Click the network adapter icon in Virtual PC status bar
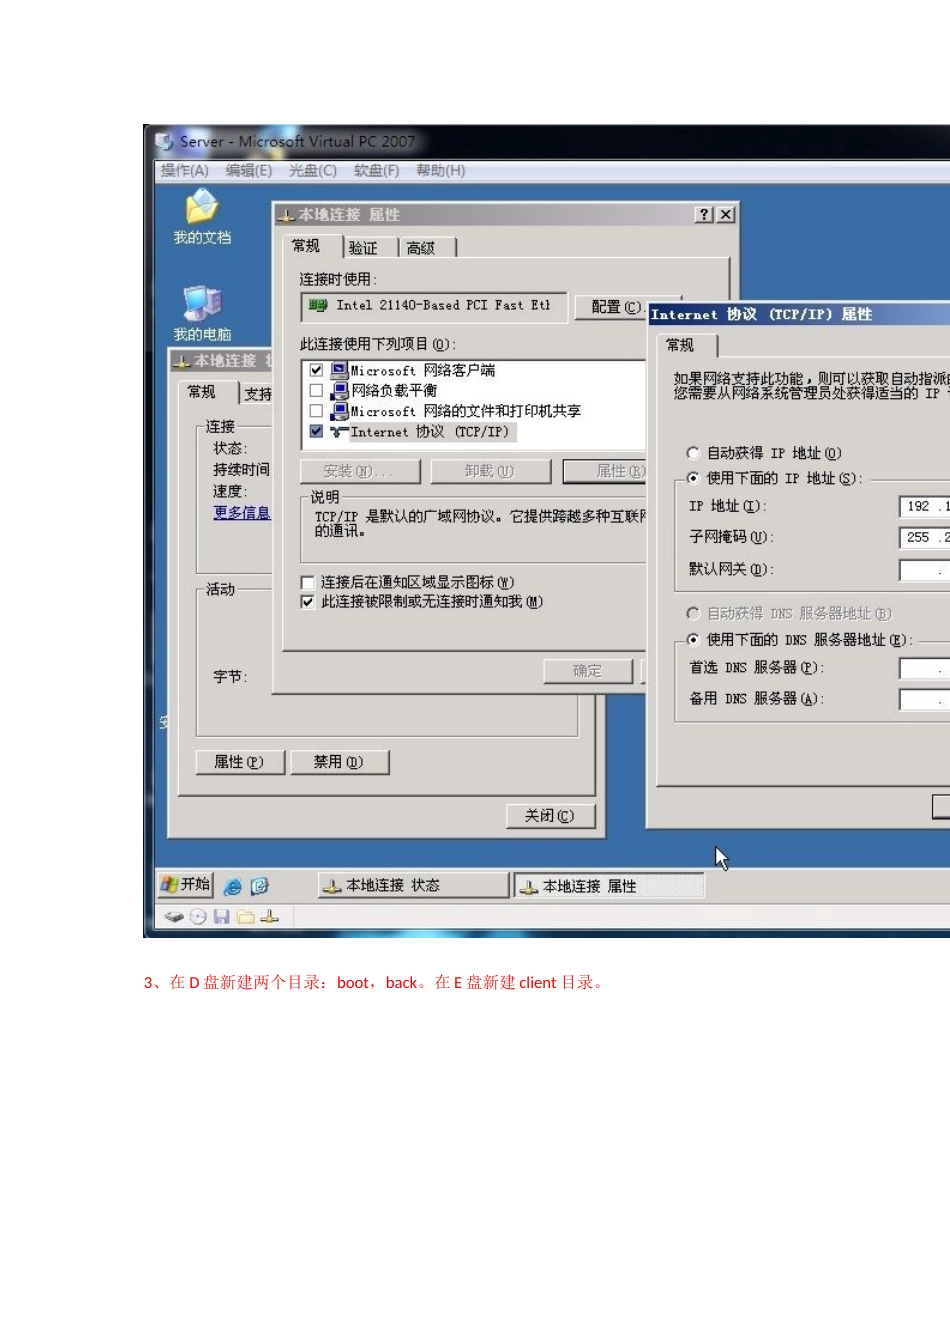Viewport: 950px width, 1344px height. tap(270, 916)
